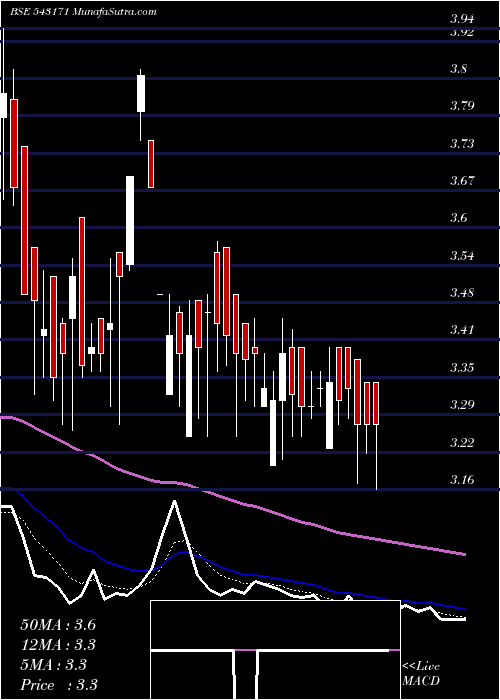Click the tallest white candle near 3.8

141,93
